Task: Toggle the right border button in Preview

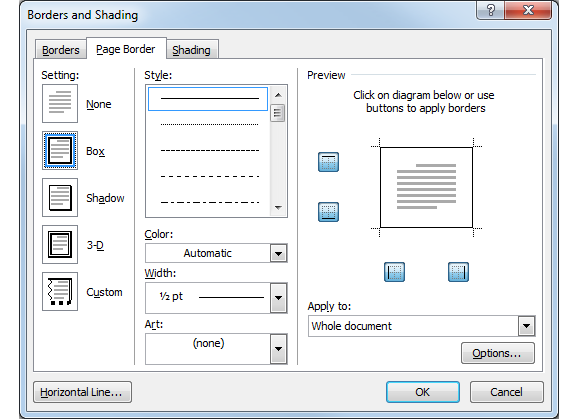Action: pos(458,272)
